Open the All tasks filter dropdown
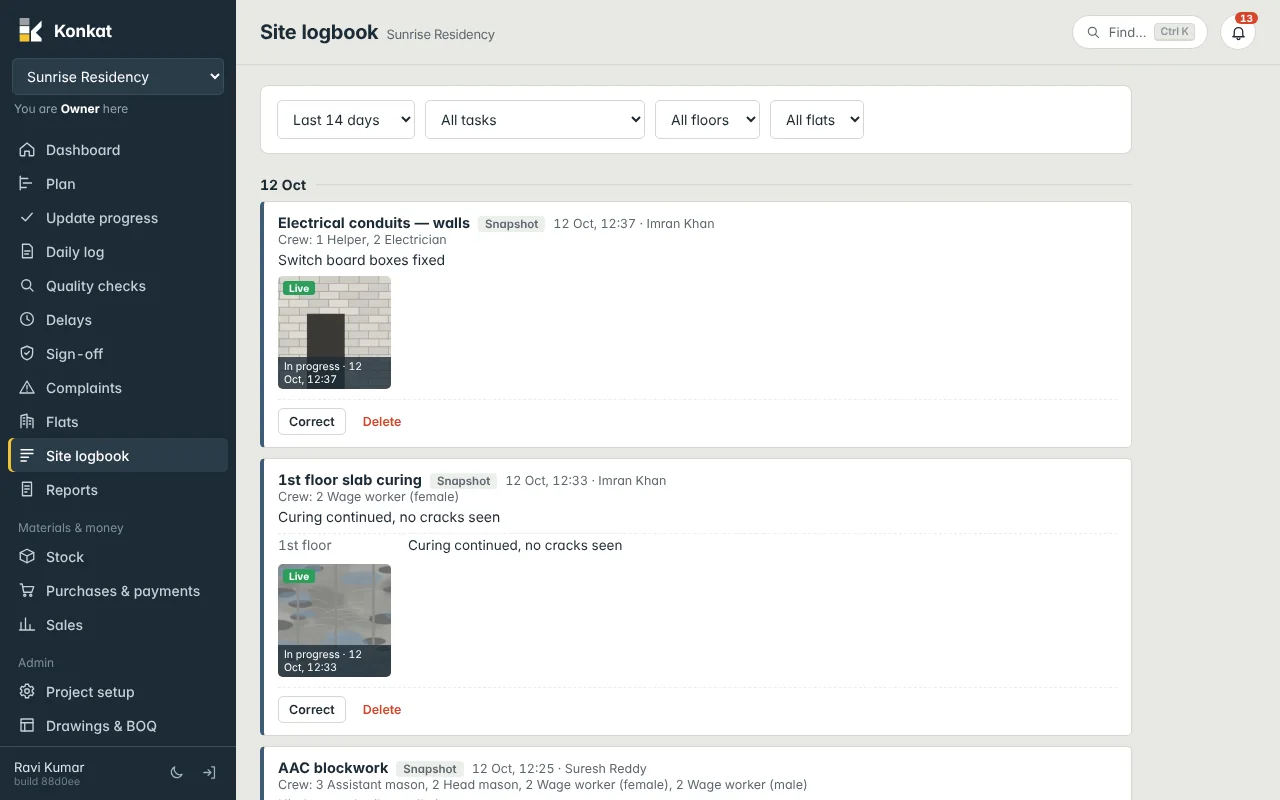The width and height of the screenshot is (1280, 800). [x=535, y=120]
